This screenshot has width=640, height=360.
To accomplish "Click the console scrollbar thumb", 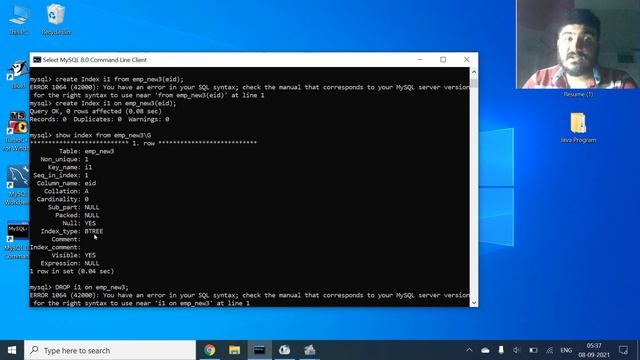I will point(474,83).
